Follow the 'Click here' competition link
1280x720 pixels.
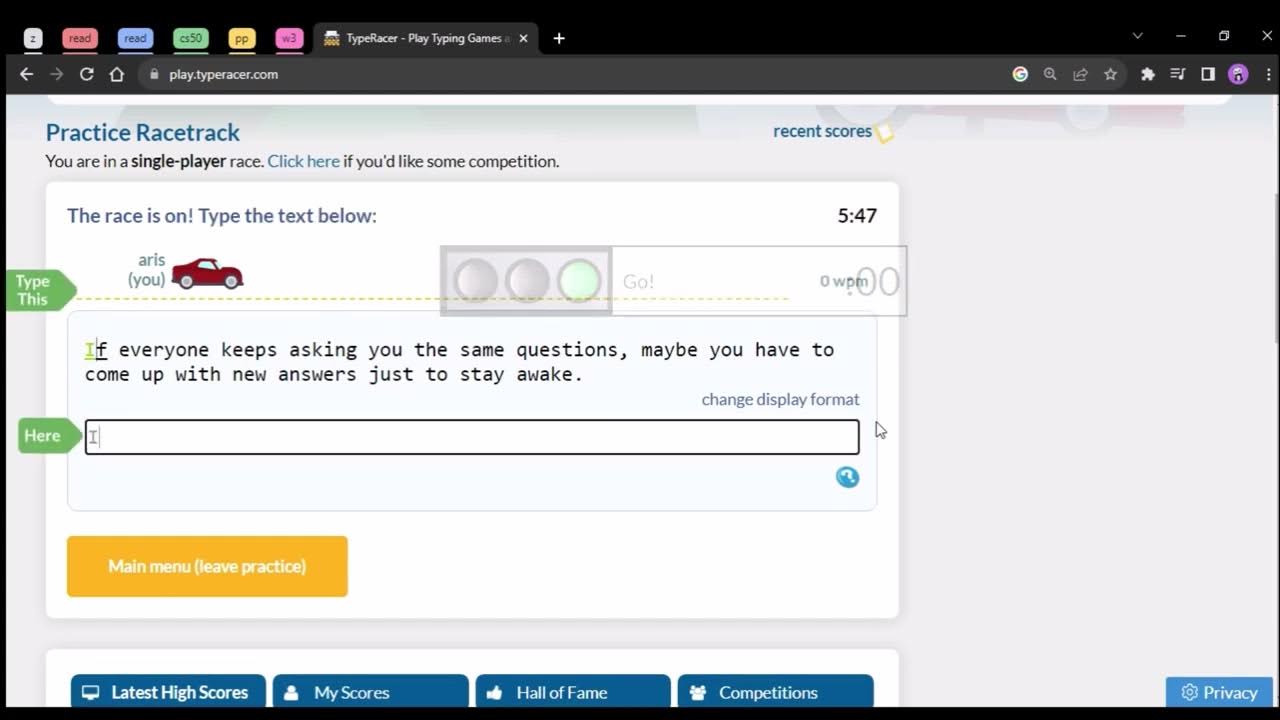click(x=303, y=161)
